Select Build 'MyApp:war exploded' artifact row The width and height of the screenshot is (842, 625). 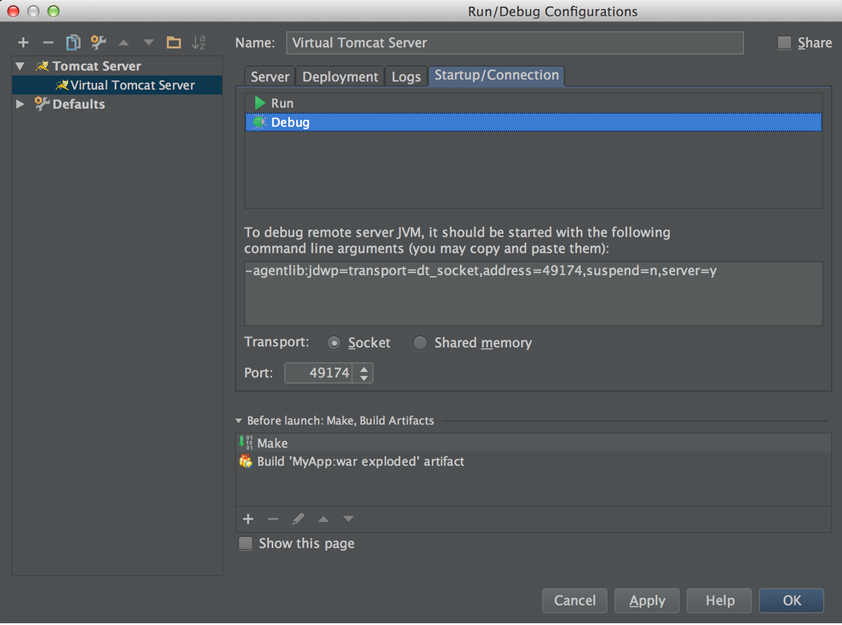533,461
